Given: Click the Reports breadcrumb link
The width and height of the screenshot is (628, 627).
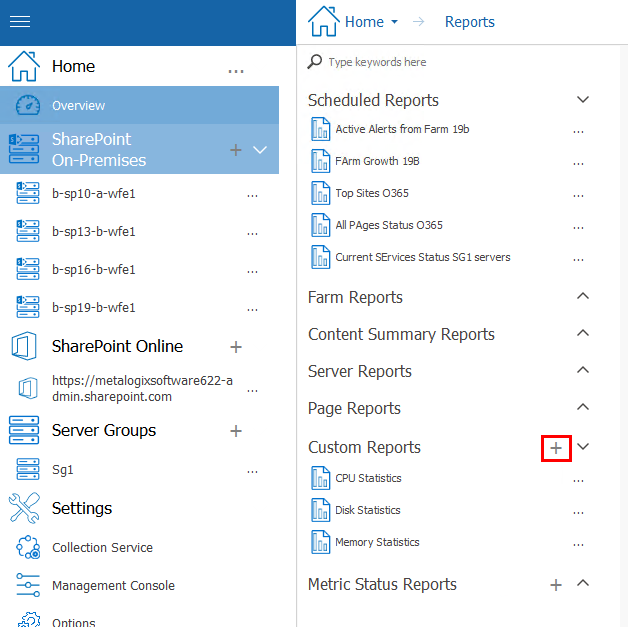Looking at the screenshot, I should pos(470,22).
